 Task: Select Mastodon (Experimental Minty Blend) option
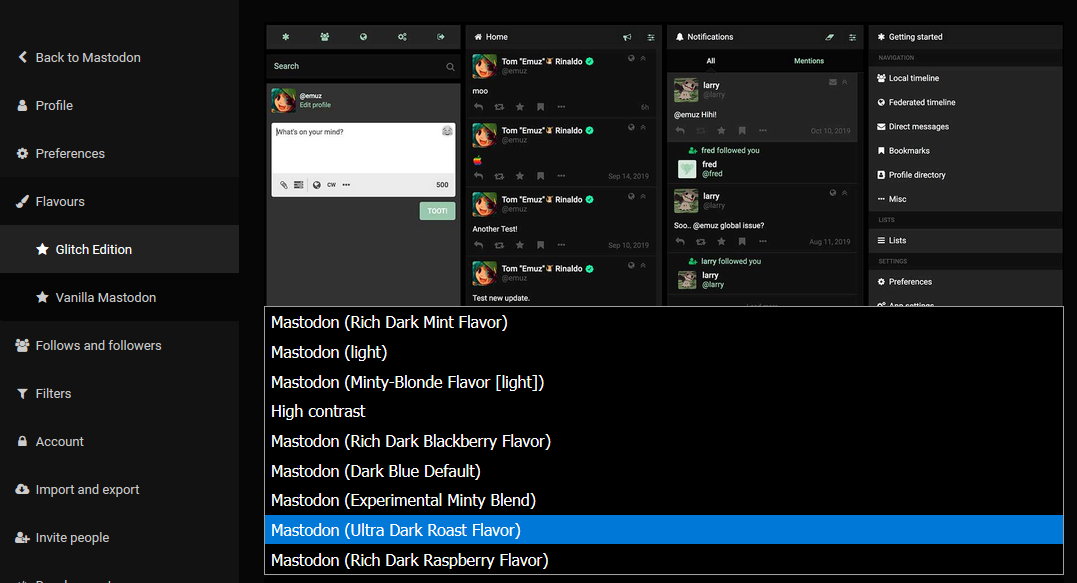(x=664, y=501)
